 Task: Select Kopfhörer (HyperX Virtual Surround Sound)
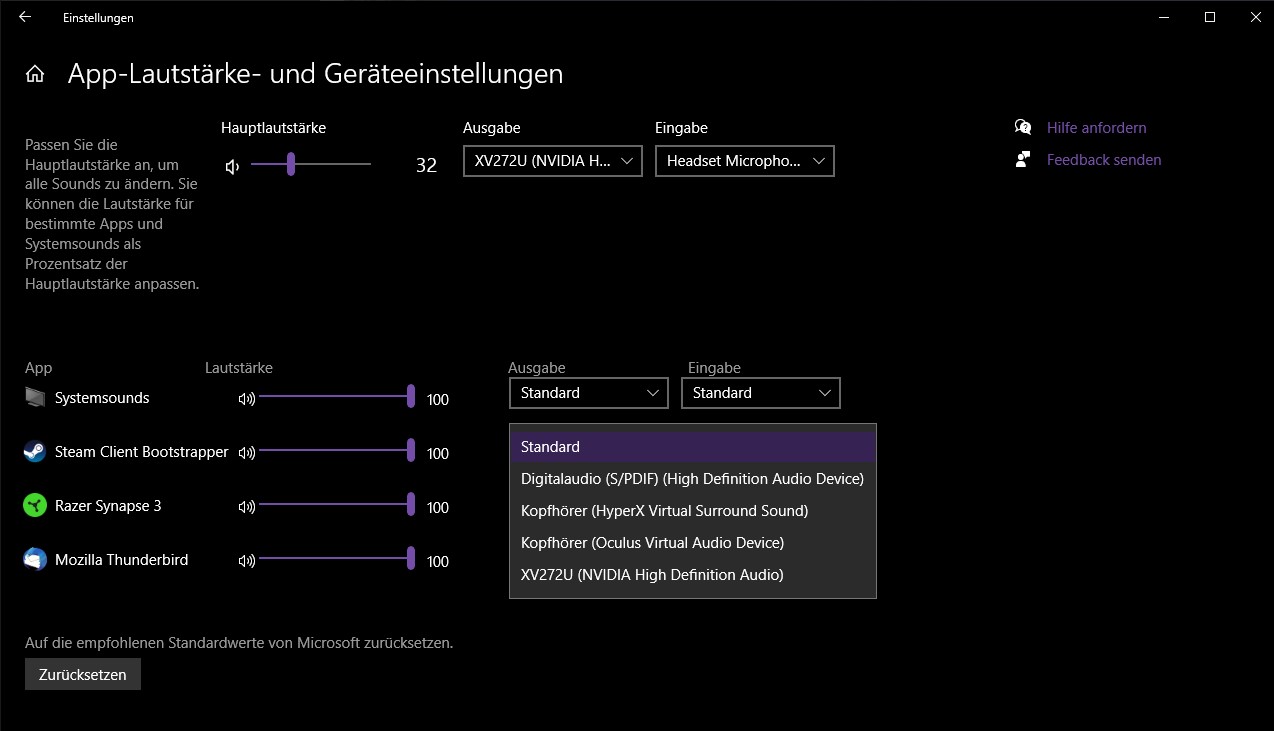[664, 511]
